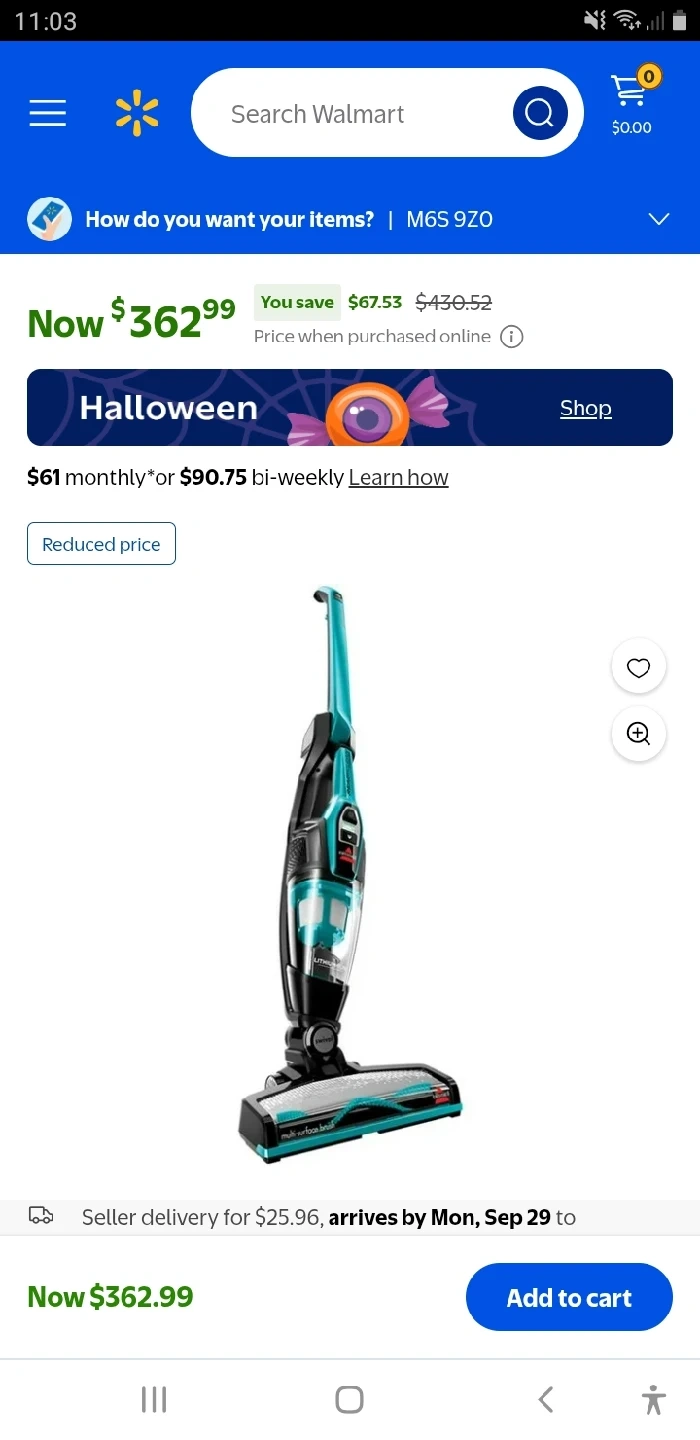Image resolution: width=700 pixels, height=1440 pixels.
Task: Tap the delivery truck icon
Action: [x=41, y=1216]
